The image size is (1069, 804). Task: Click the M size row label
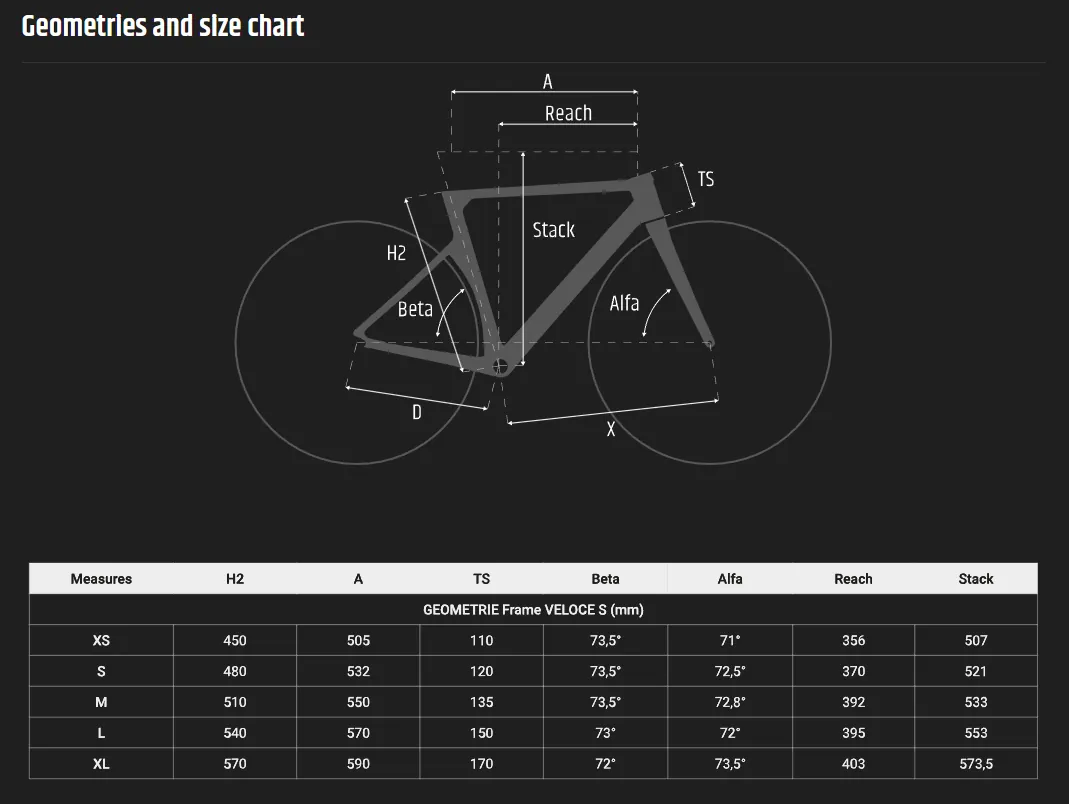(x=101, y=702)
